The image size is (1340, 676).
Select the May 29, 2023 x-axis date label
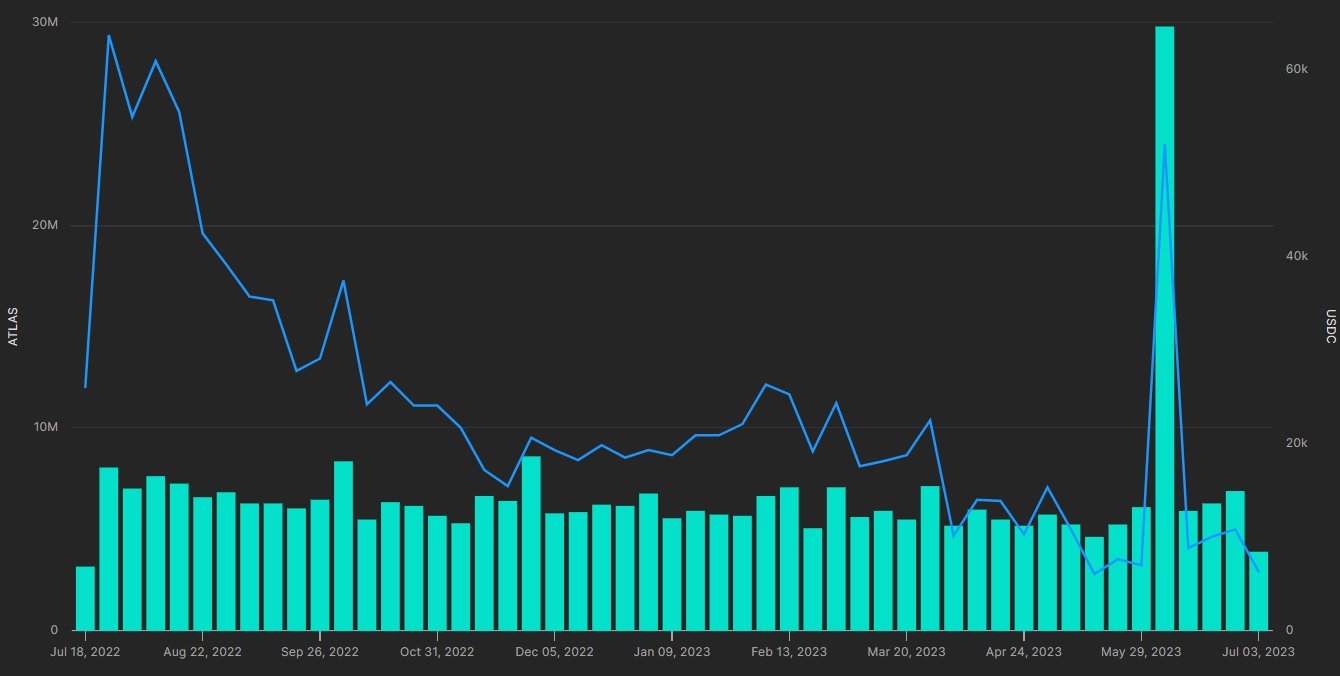tap(1141, 652)
